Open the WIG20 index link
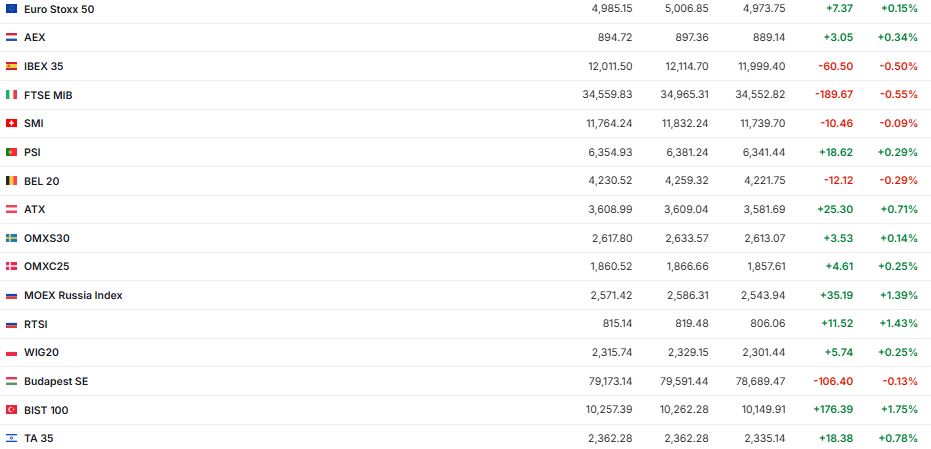This screenshot has width=931, height=449. 43,353
